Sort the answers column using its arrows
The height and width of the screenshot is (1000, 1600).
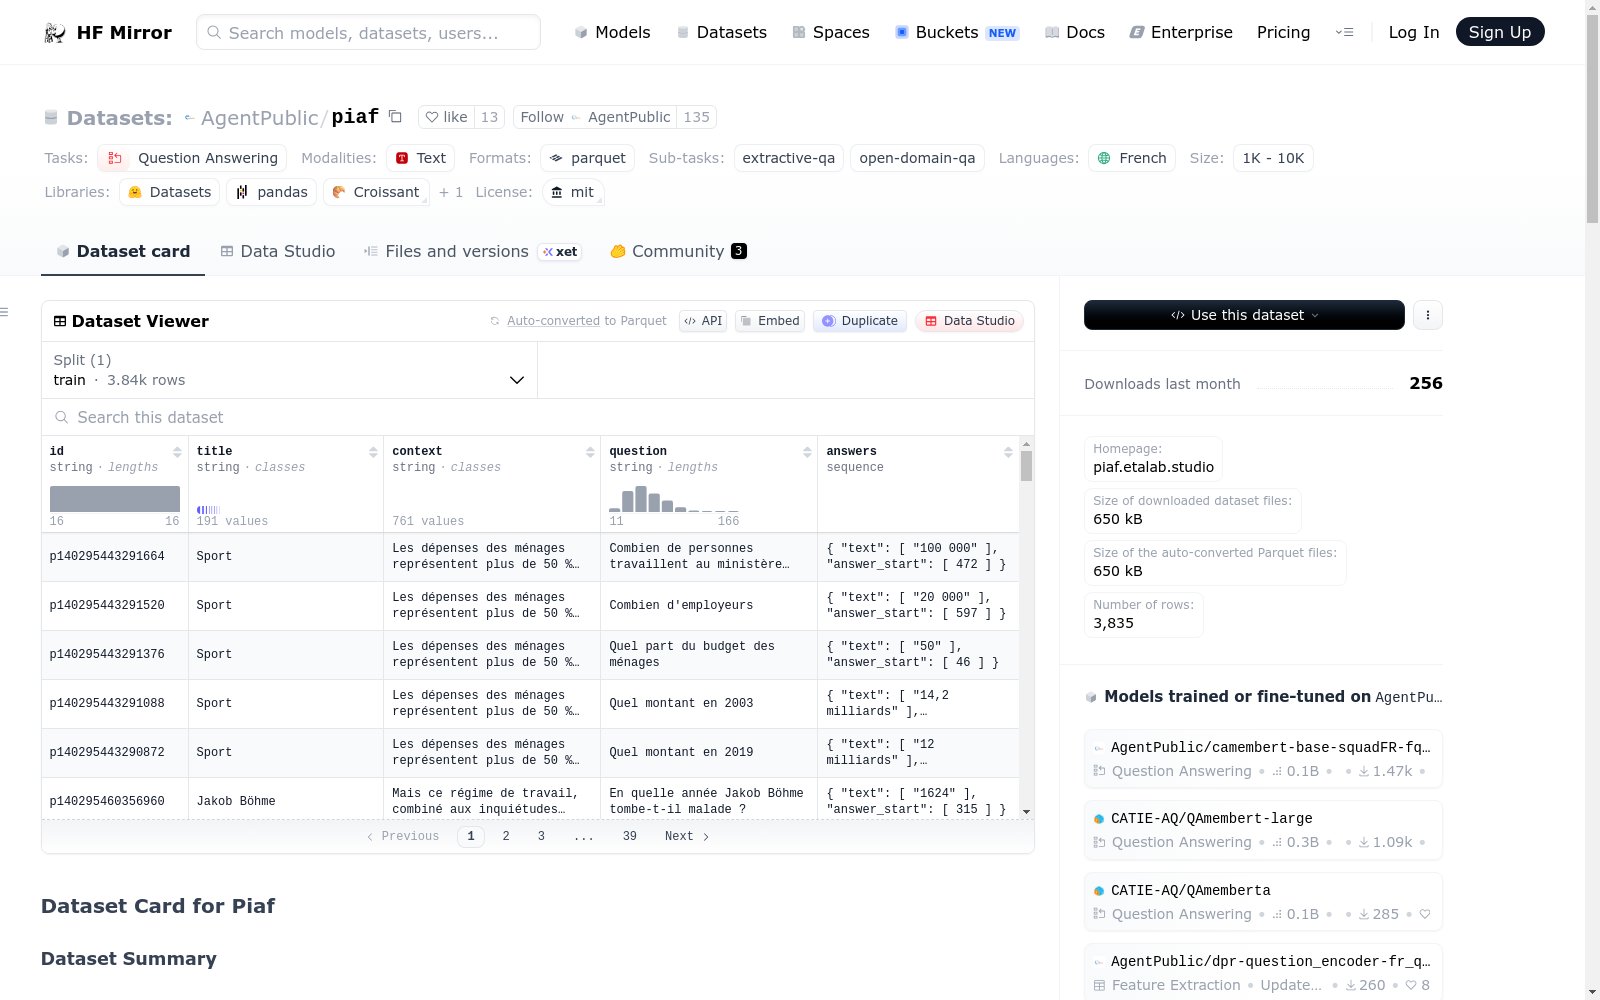coord(1008,452)
